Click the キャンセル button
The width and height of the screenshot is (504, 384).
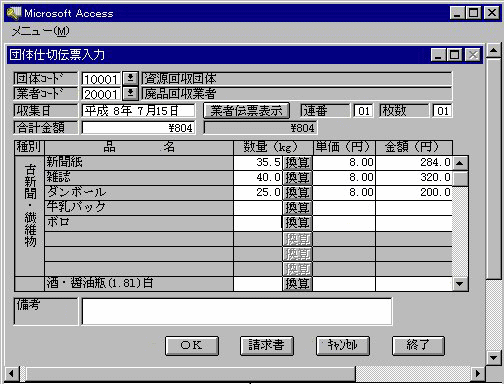pyautogui.click(x=343, y=346)
